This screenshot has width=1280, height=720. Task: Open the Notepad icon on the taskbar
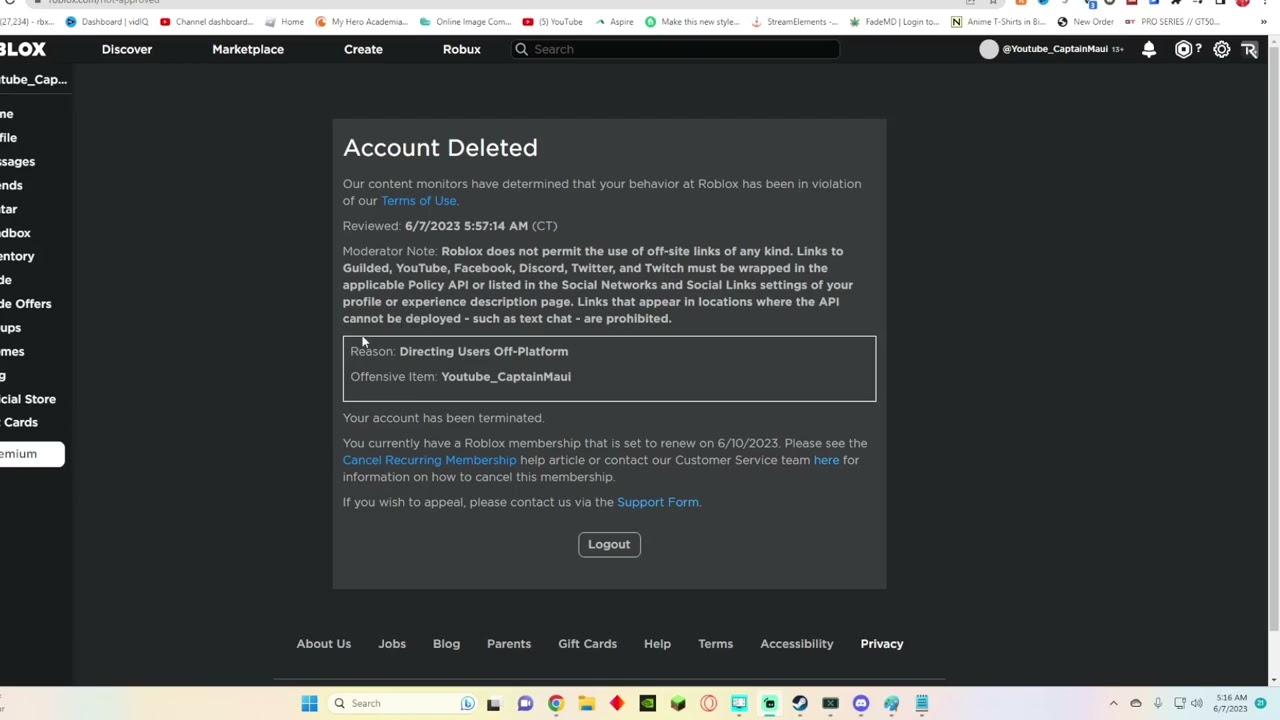point(922,703)
